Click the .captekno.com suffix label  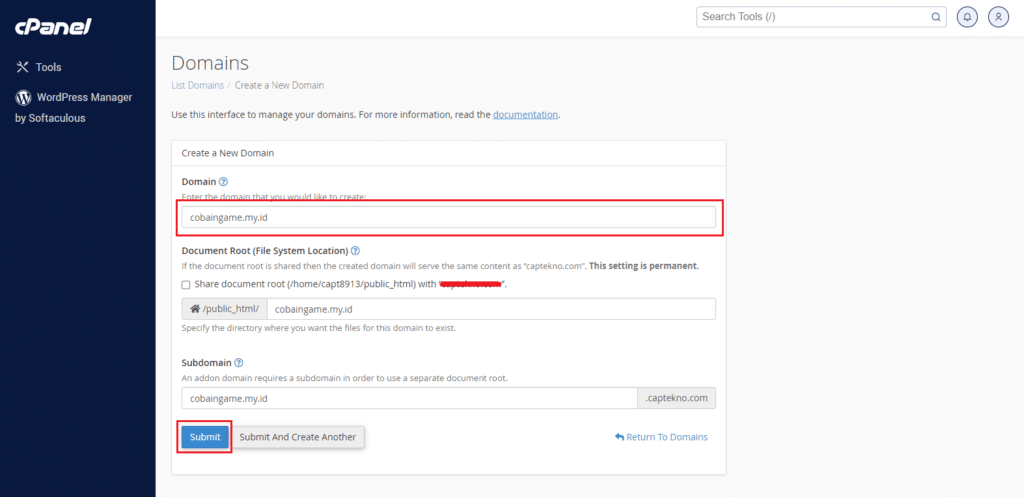677,398
